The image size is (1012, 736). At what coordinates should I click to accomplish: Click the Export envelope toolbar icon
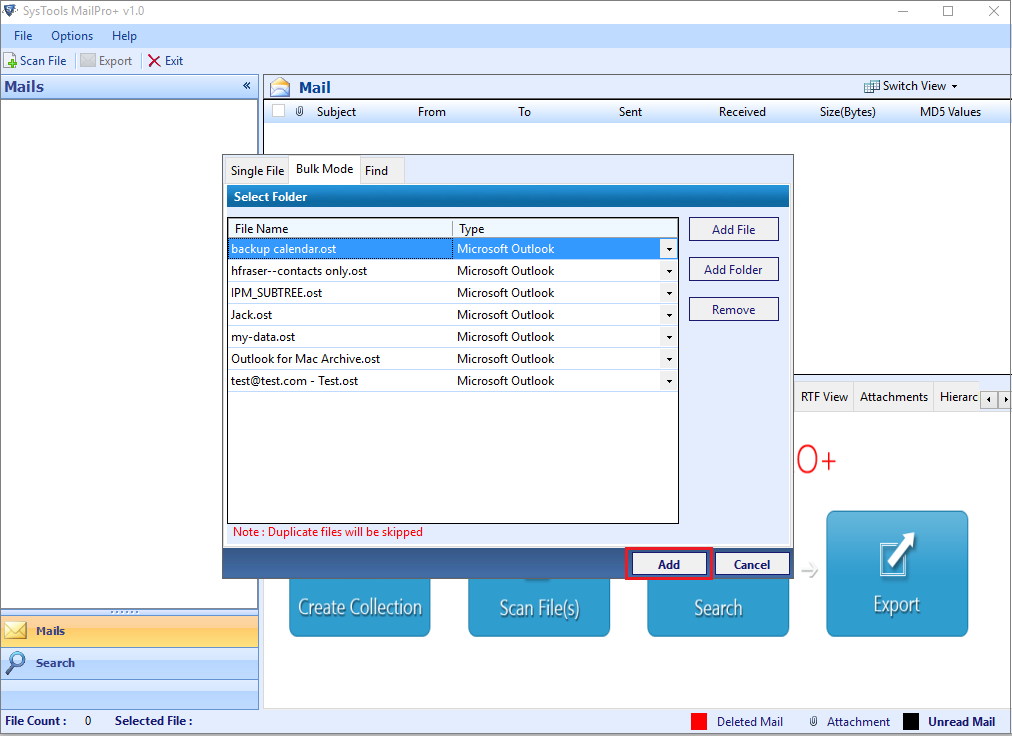(88, 60)
